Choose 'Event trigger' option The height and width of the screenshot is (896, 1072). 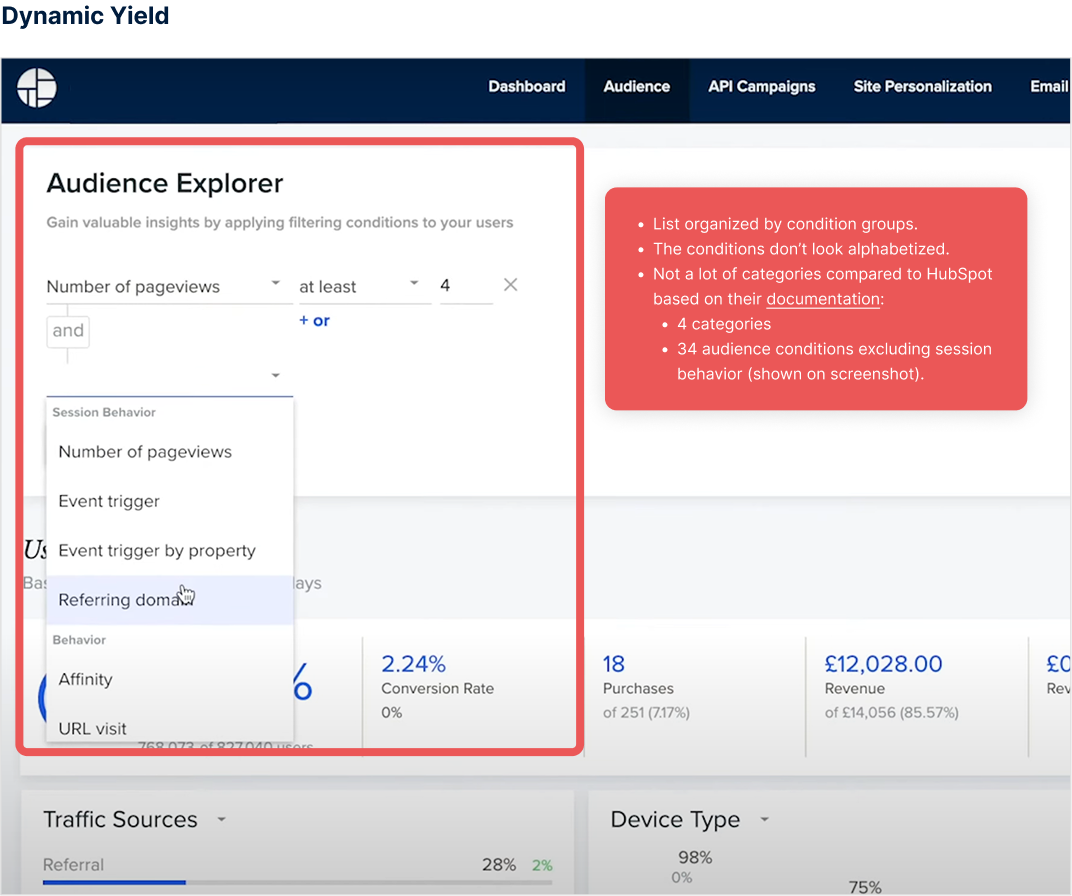[x=170, y=501]
